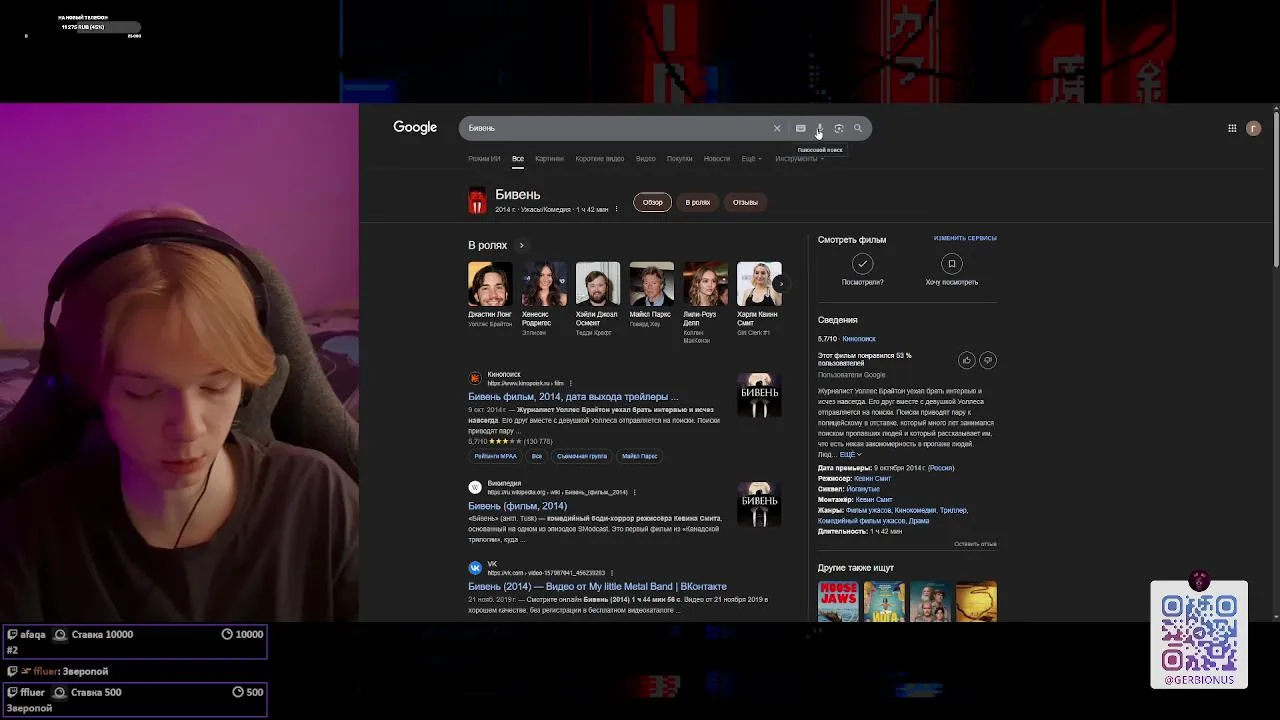This screenshot has width=1280, height=720.
Task: Click Бивень poster thumbnail beside Wikipedia result
Action: (759, 504)
